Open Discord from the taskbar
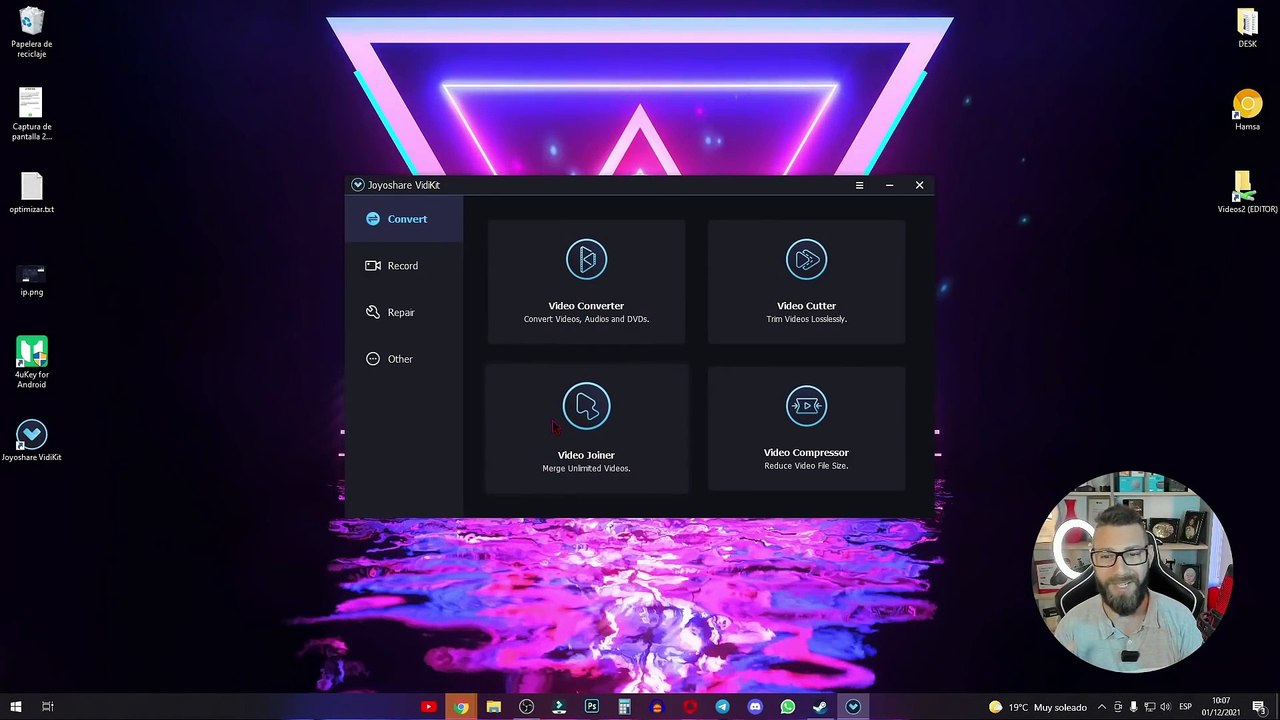The image size is (1280, 720). pos(755,707)
